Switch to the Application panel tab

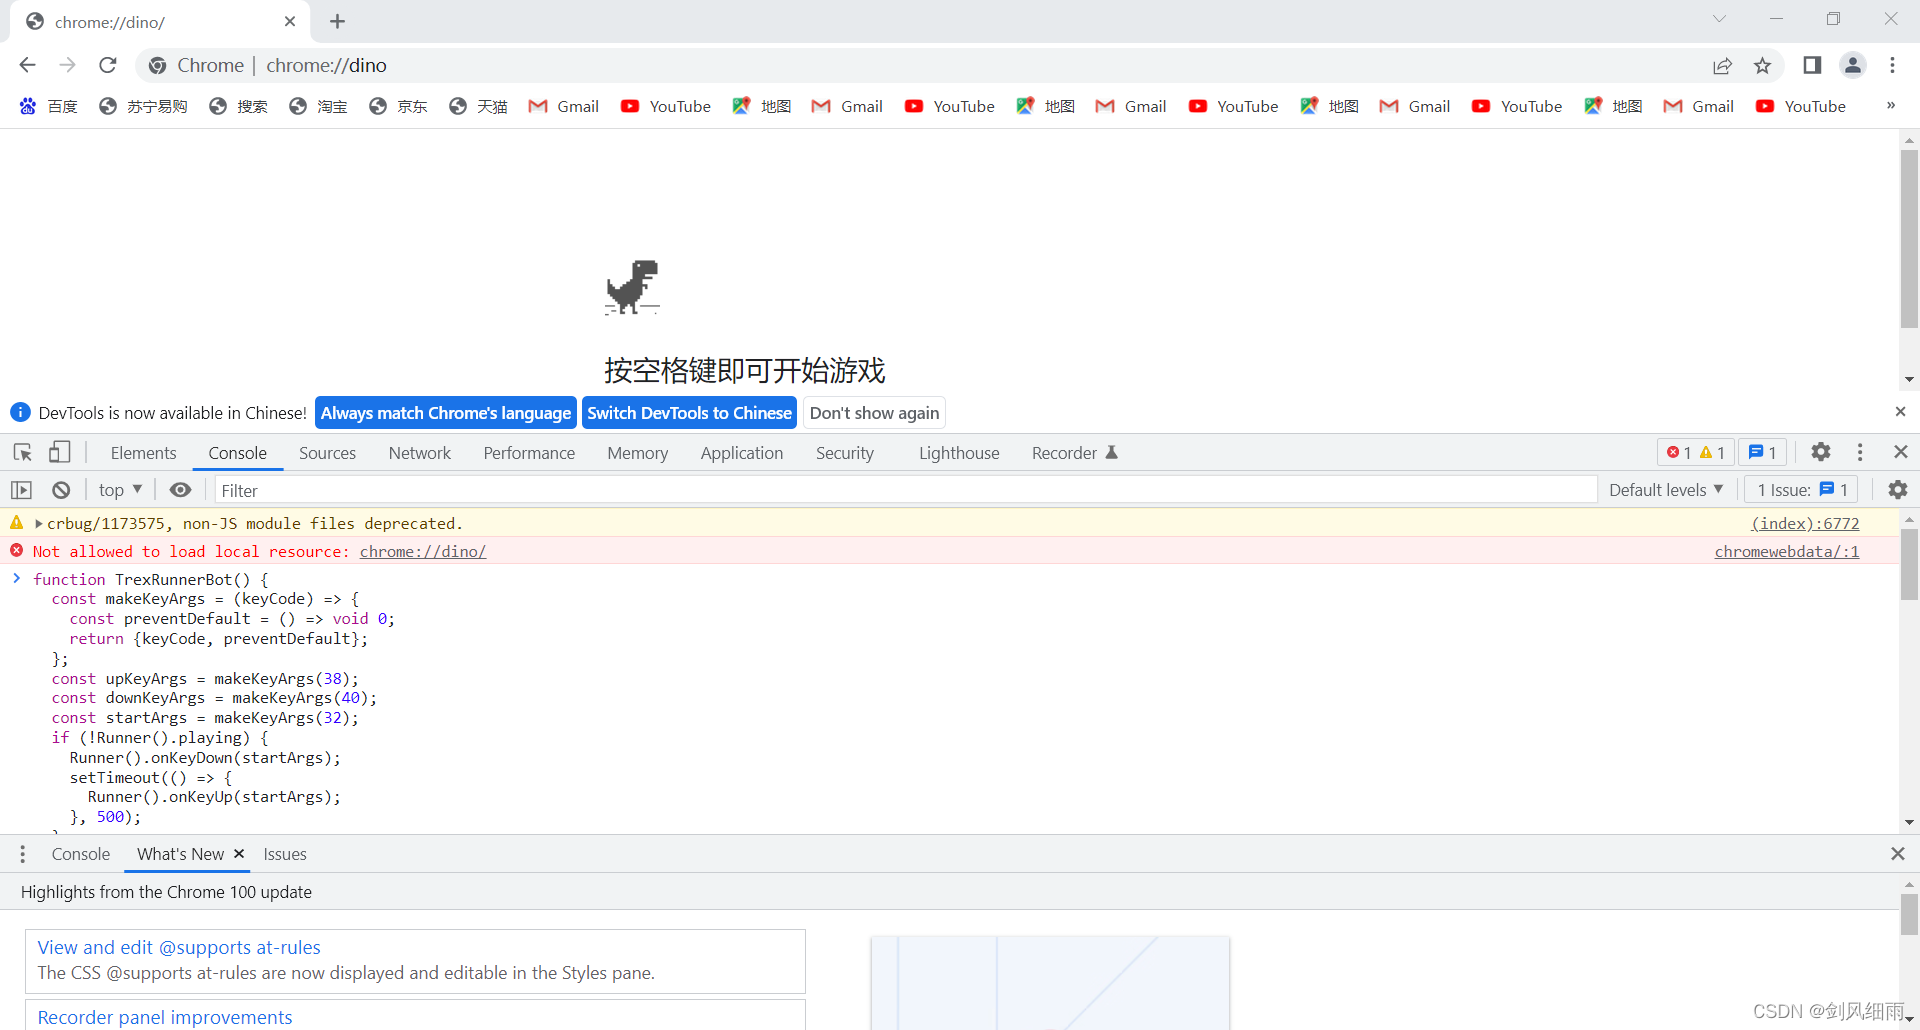pos(742,453)
